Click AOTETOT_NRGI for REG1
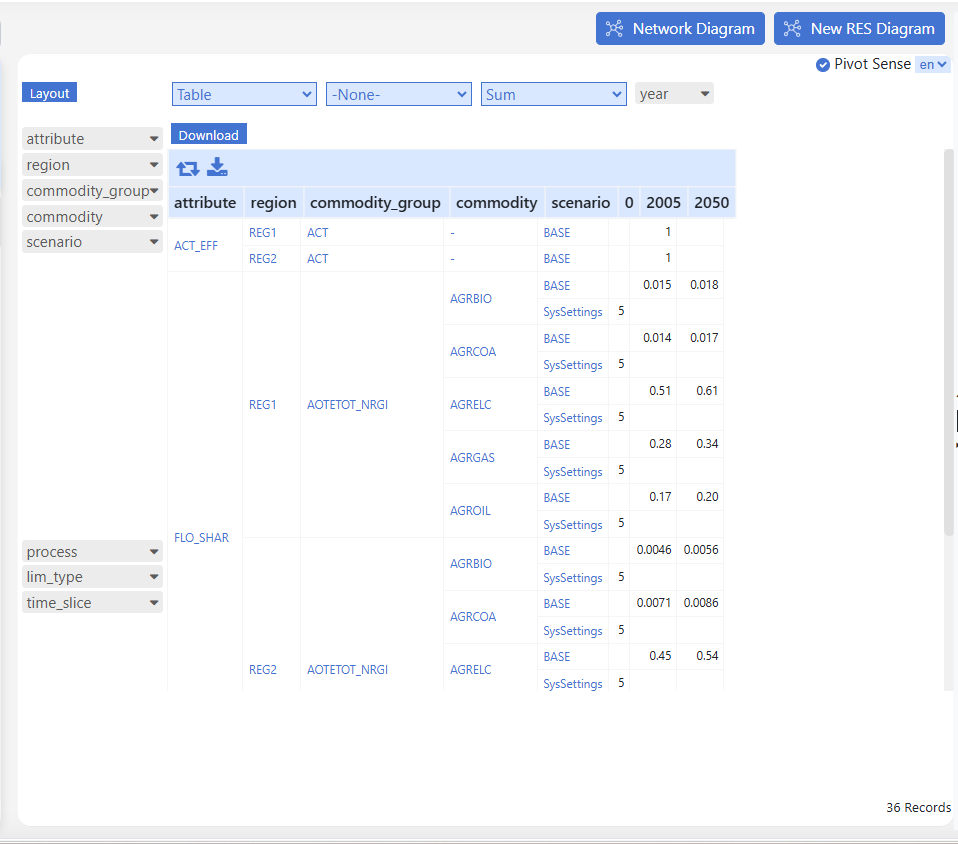Image resolution: width=958 pixels, height=844 pixels. coord(347,405)
